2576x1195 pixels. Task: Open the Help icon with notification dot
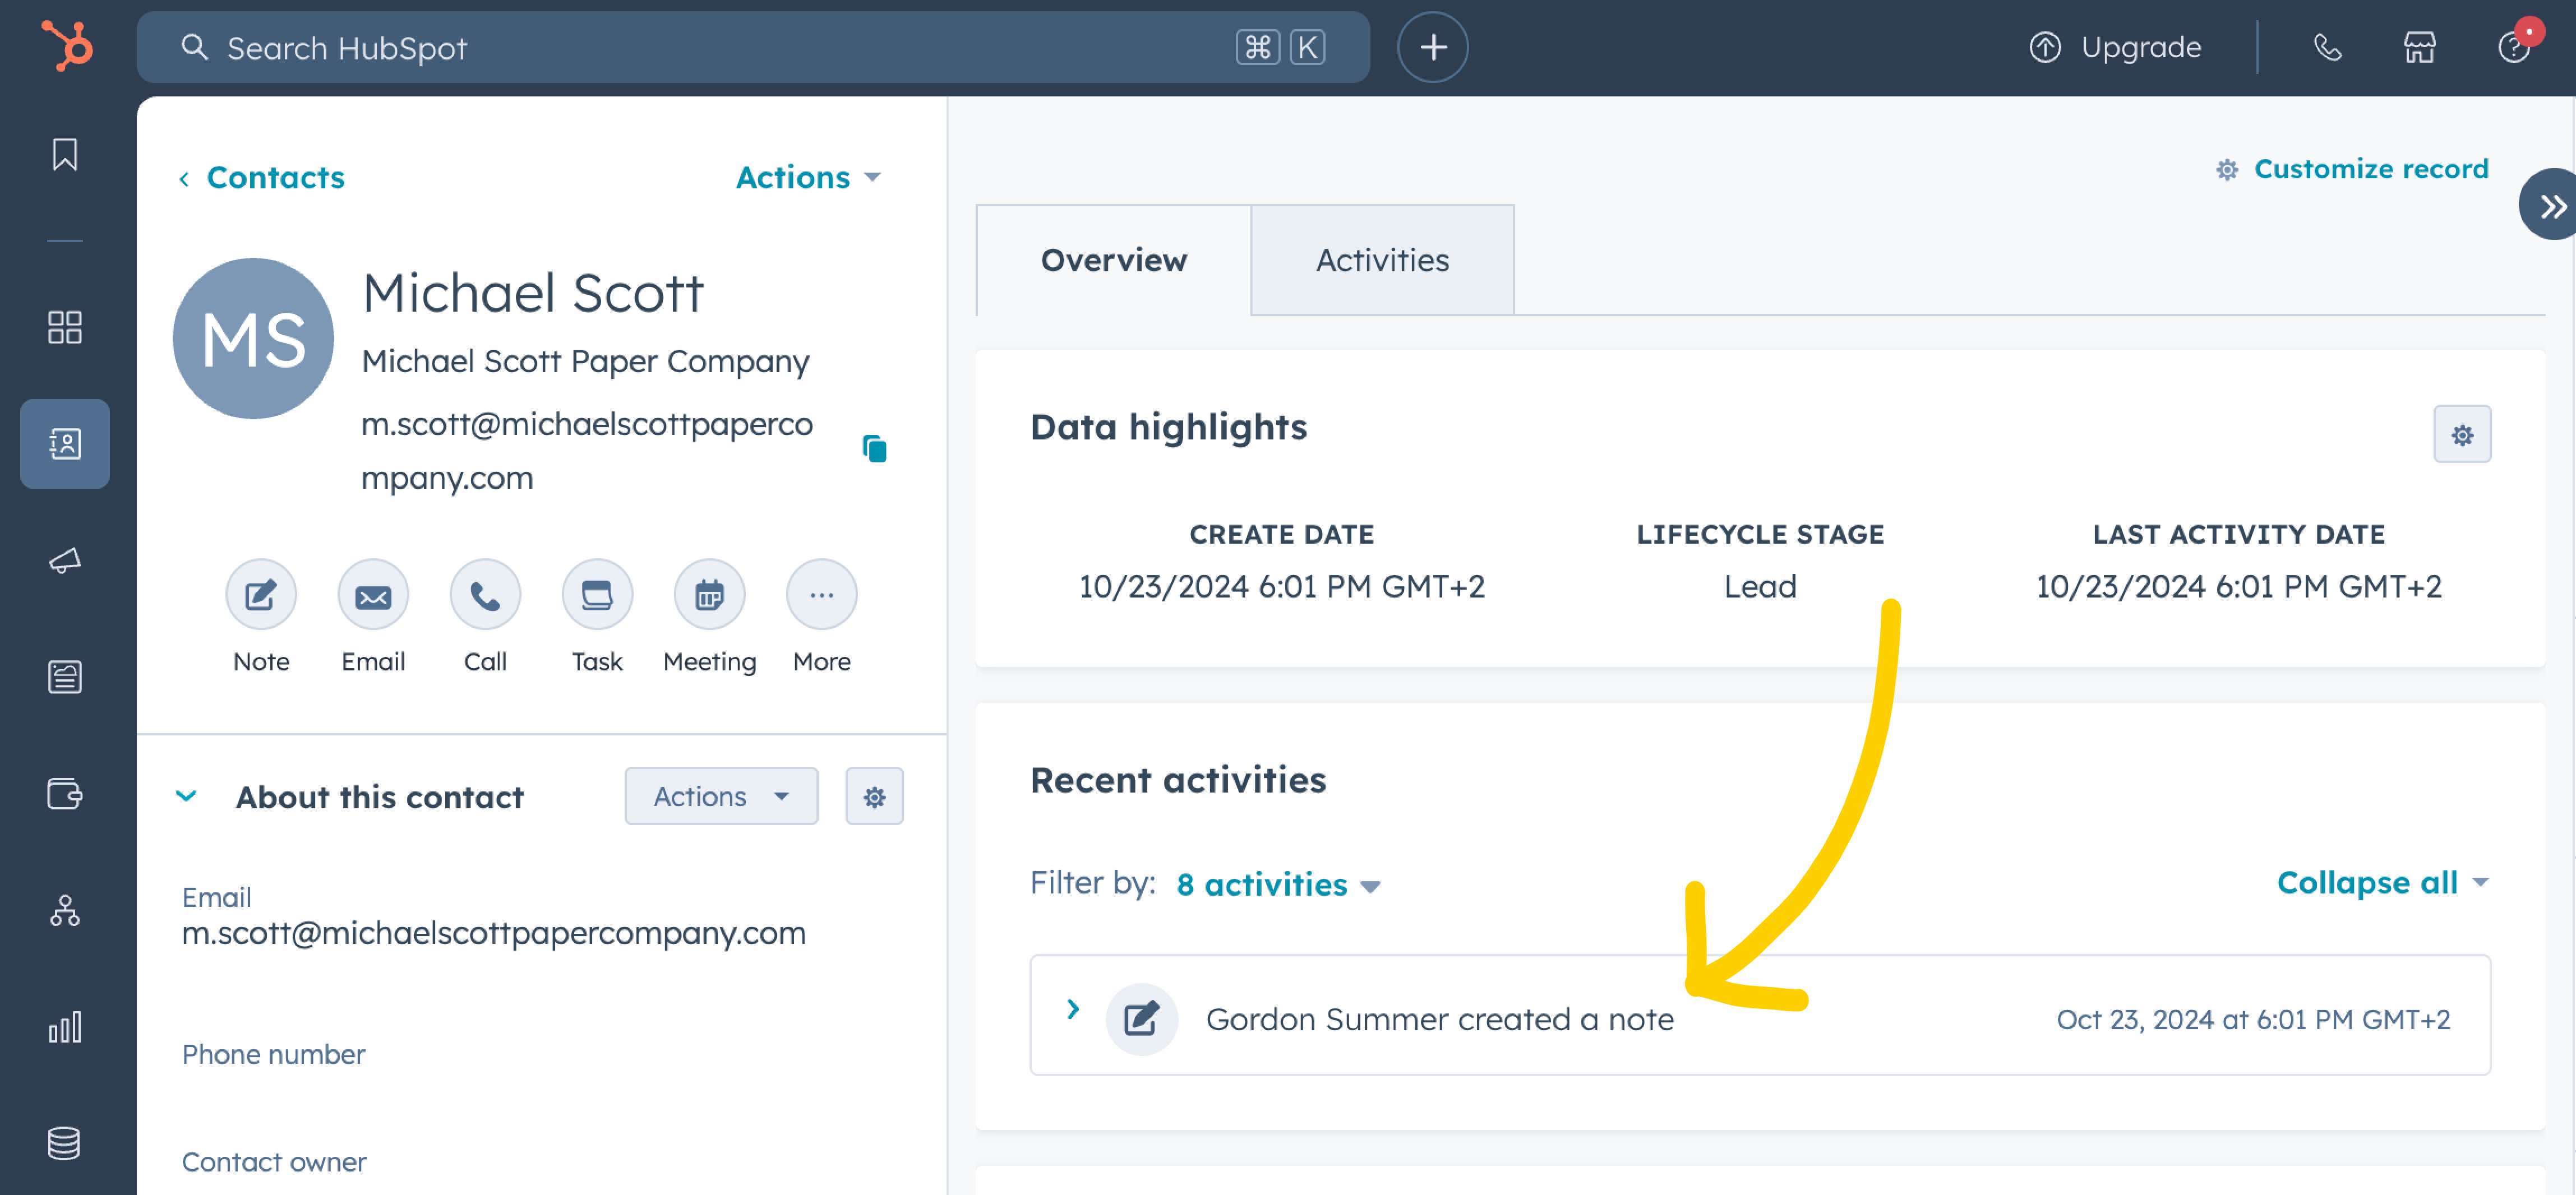click(2514, 47)
